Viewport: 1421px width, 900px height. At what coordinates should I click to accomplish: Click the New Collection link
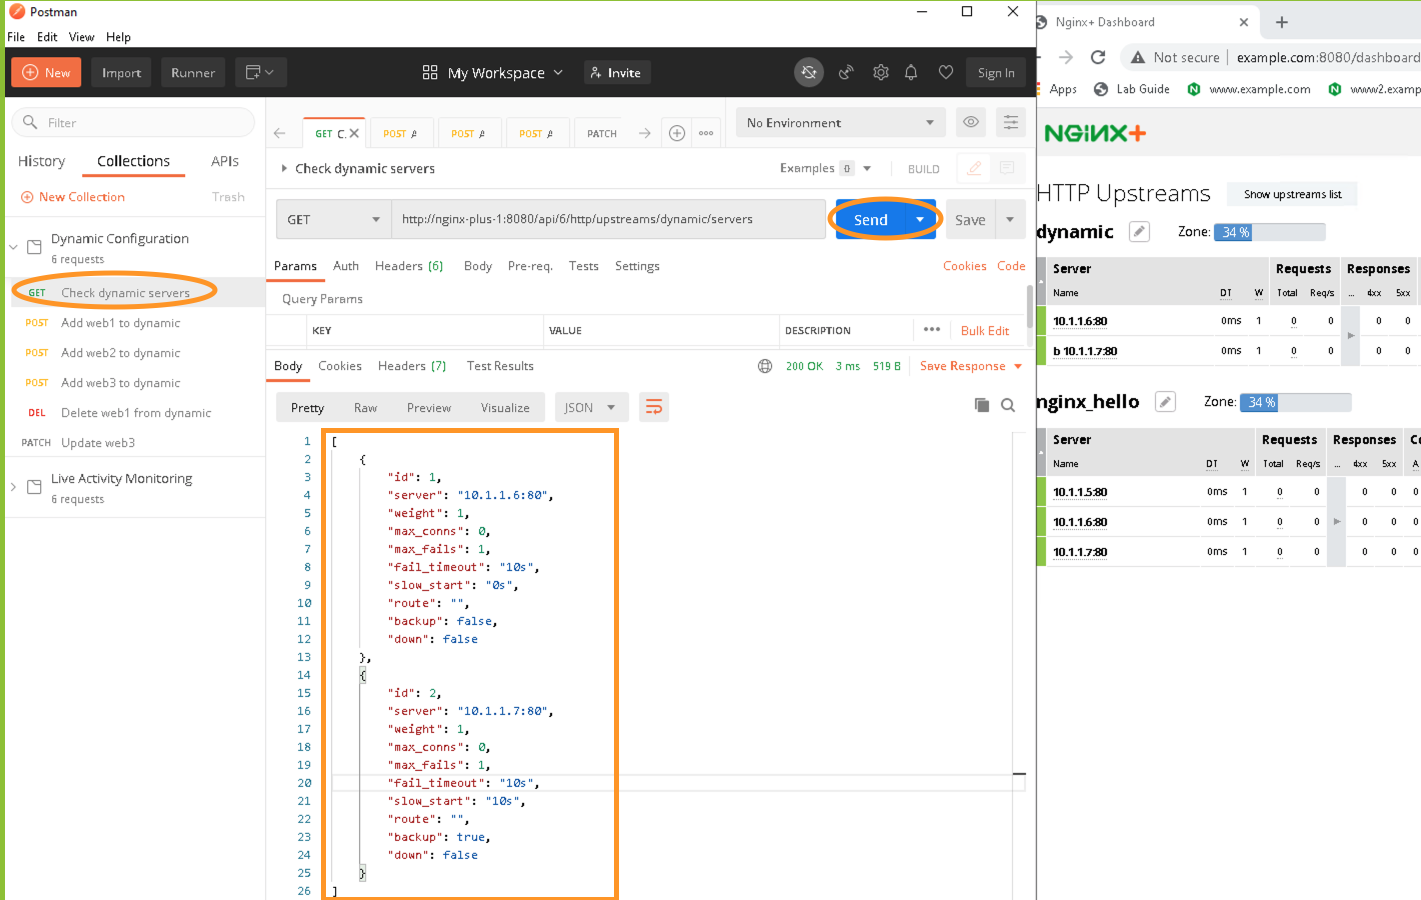[x=73, y=197]
